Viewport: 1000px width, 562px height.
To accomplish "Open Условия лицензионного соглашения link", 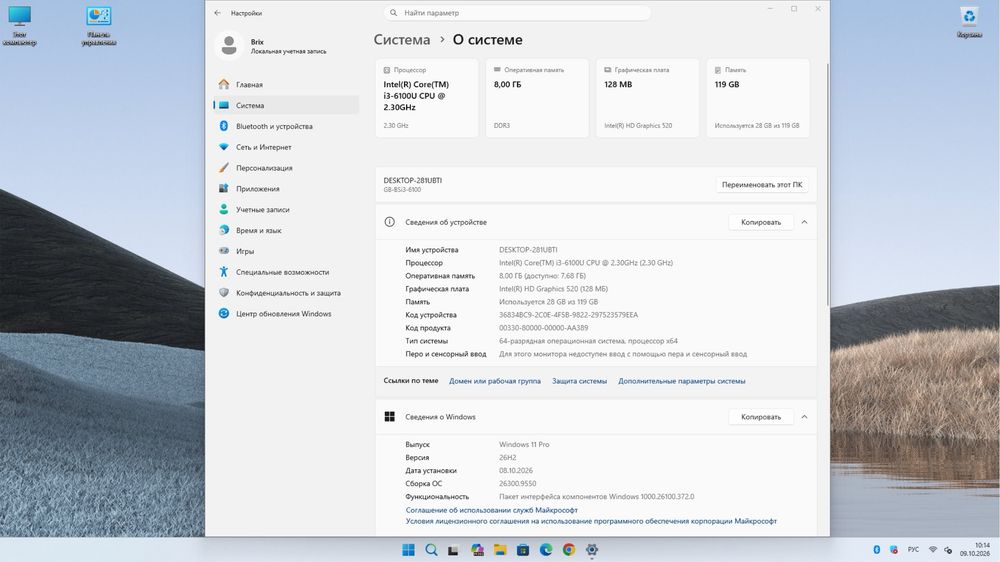I will [591, 521].
